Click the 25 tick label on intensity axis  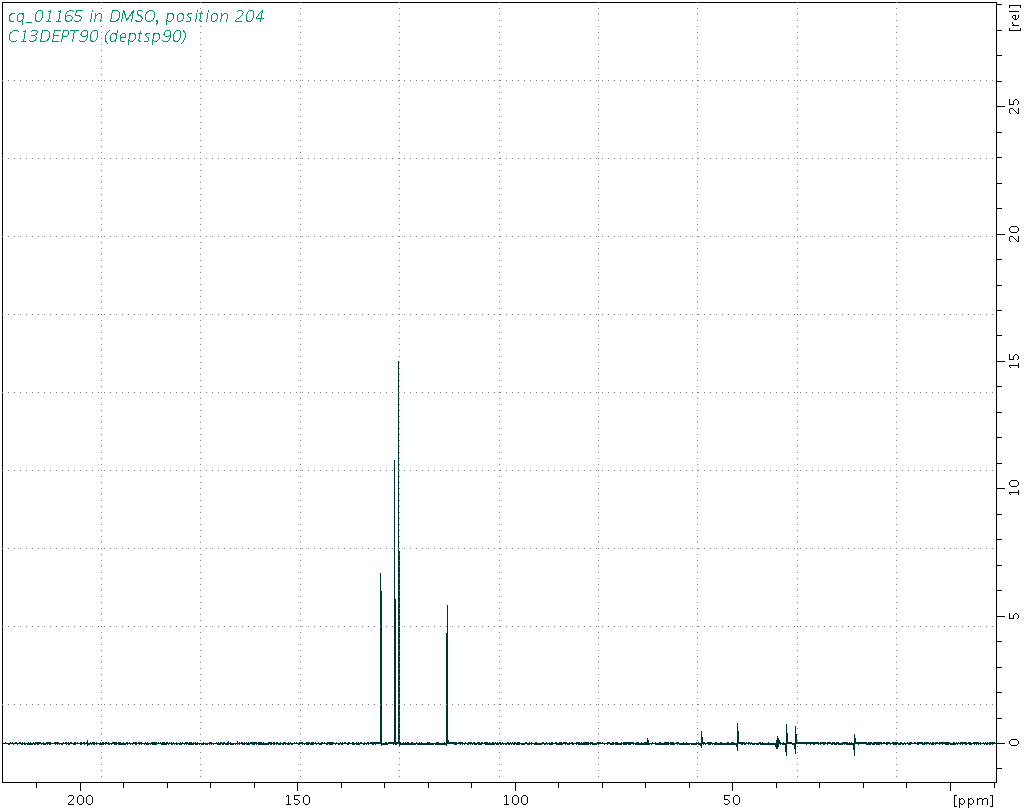[x=1014, y=105]
